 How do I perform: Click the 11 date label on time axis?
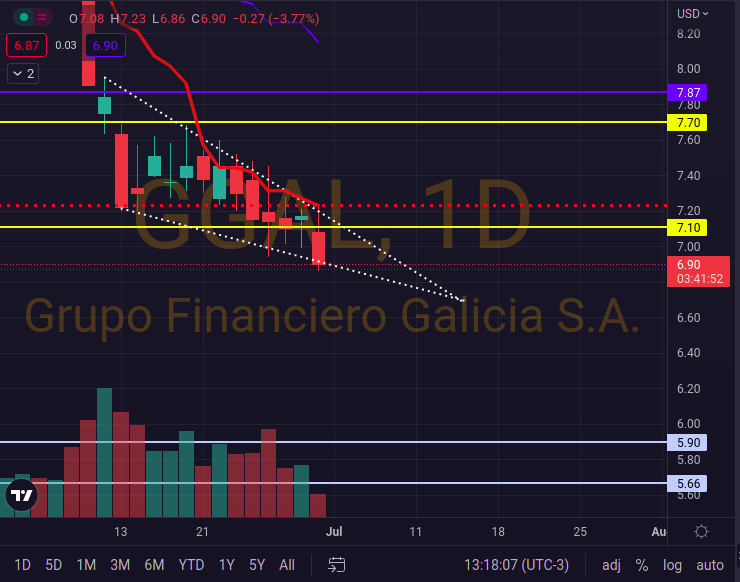pos(415,531)
